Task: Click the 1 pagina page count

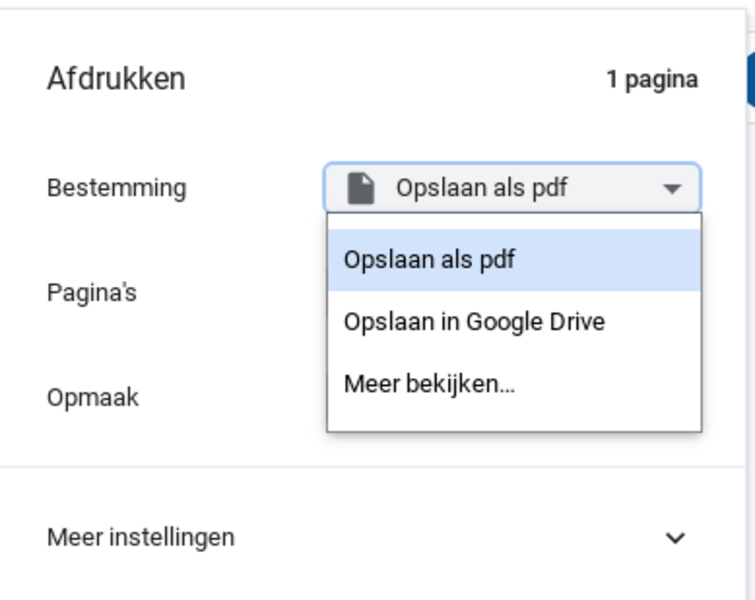Action: 652,80
